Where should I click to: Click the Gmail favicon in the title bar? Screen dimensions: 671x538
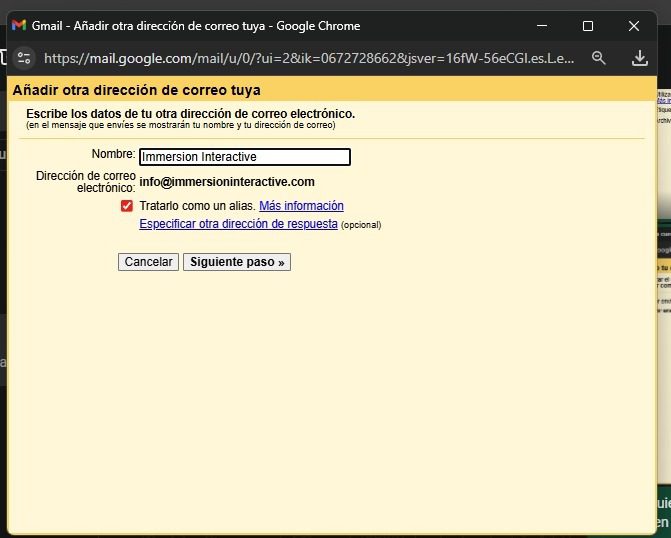19,25
